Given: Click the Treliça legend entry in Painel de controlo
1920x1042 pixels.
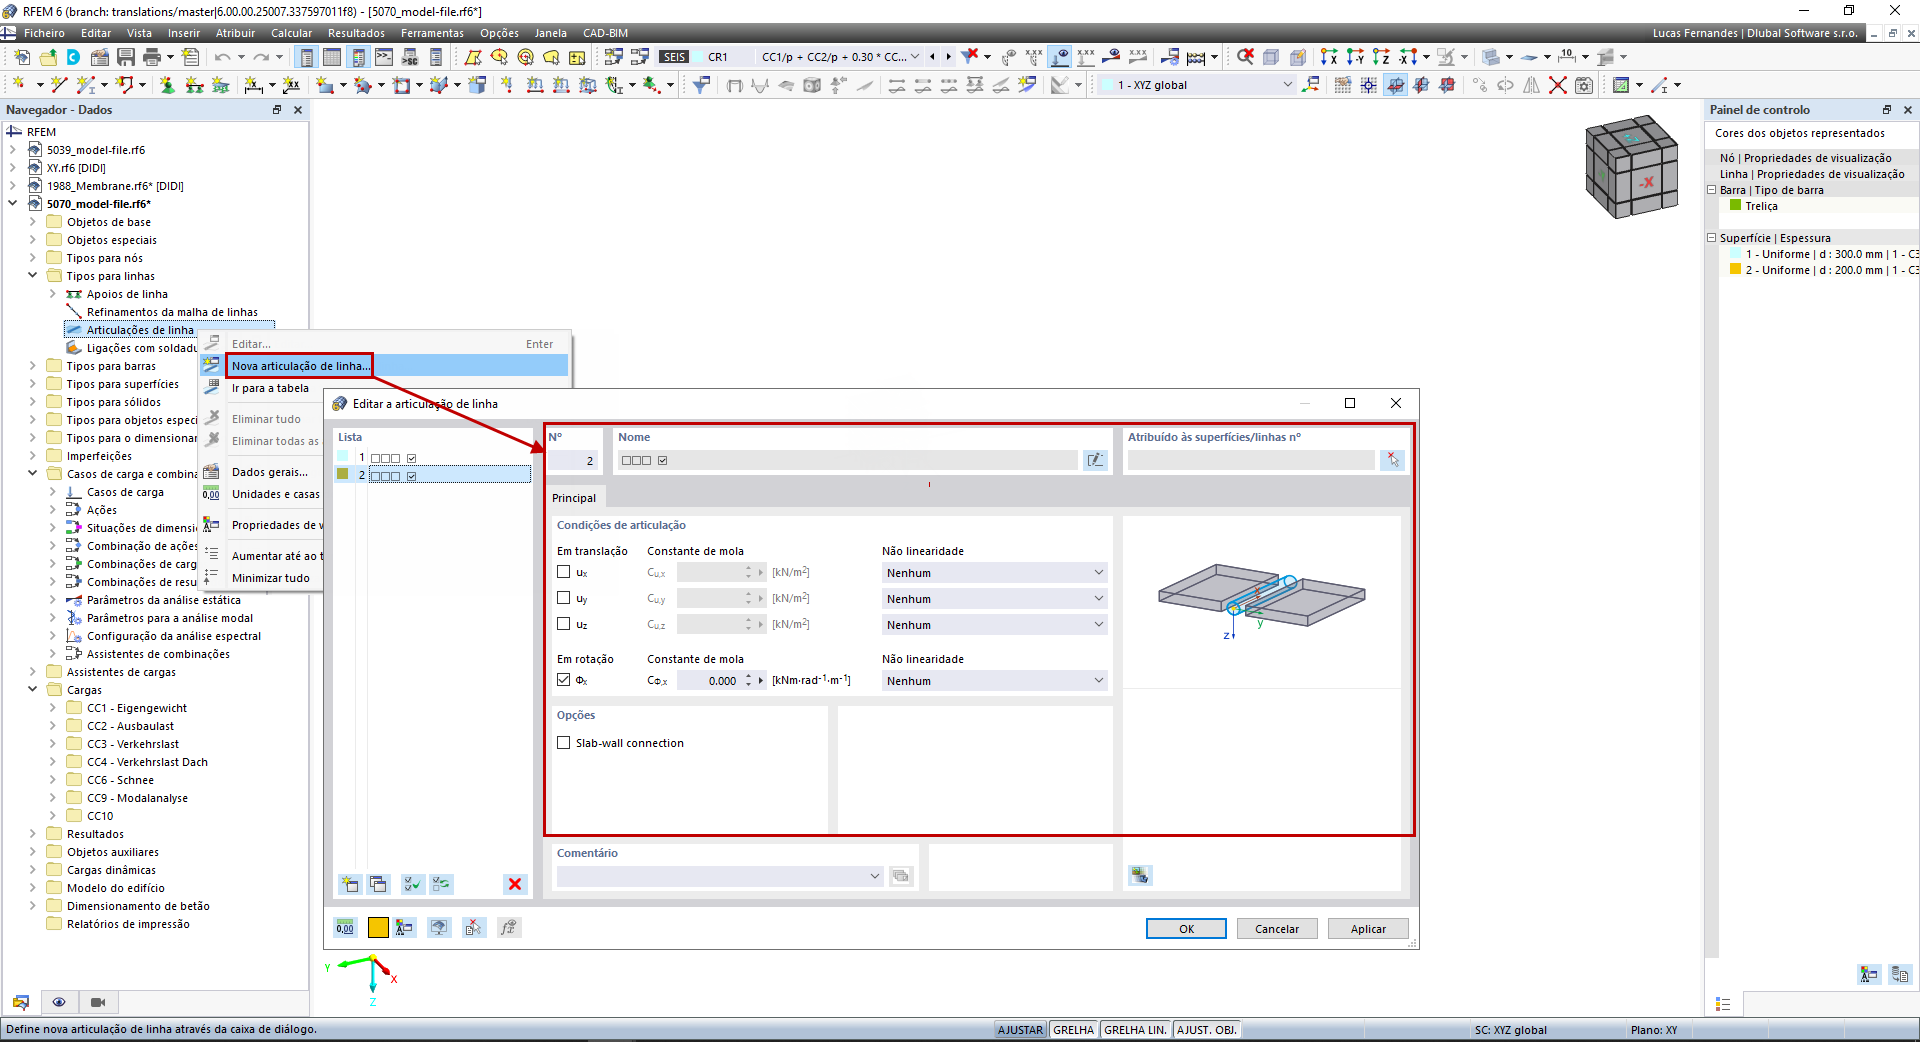Looking at the screenshot, I should tap(1761, 206).
